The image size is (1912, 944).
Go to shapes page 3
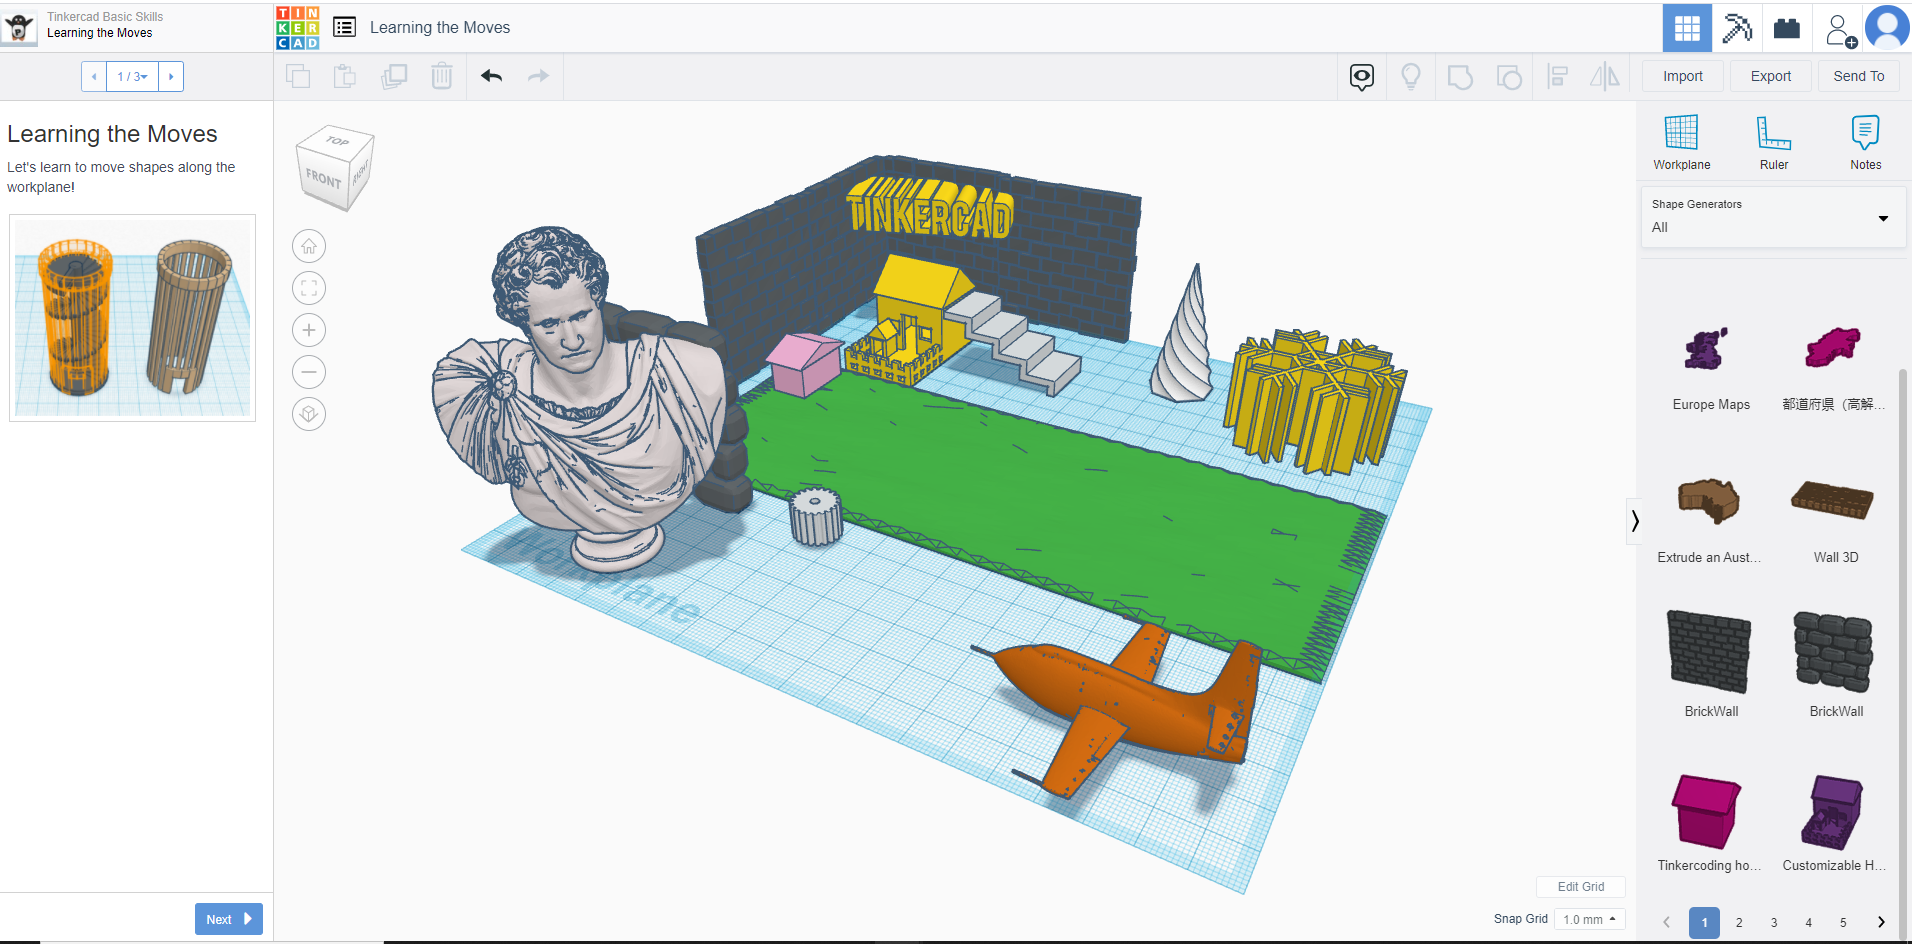coord(1774,922)
